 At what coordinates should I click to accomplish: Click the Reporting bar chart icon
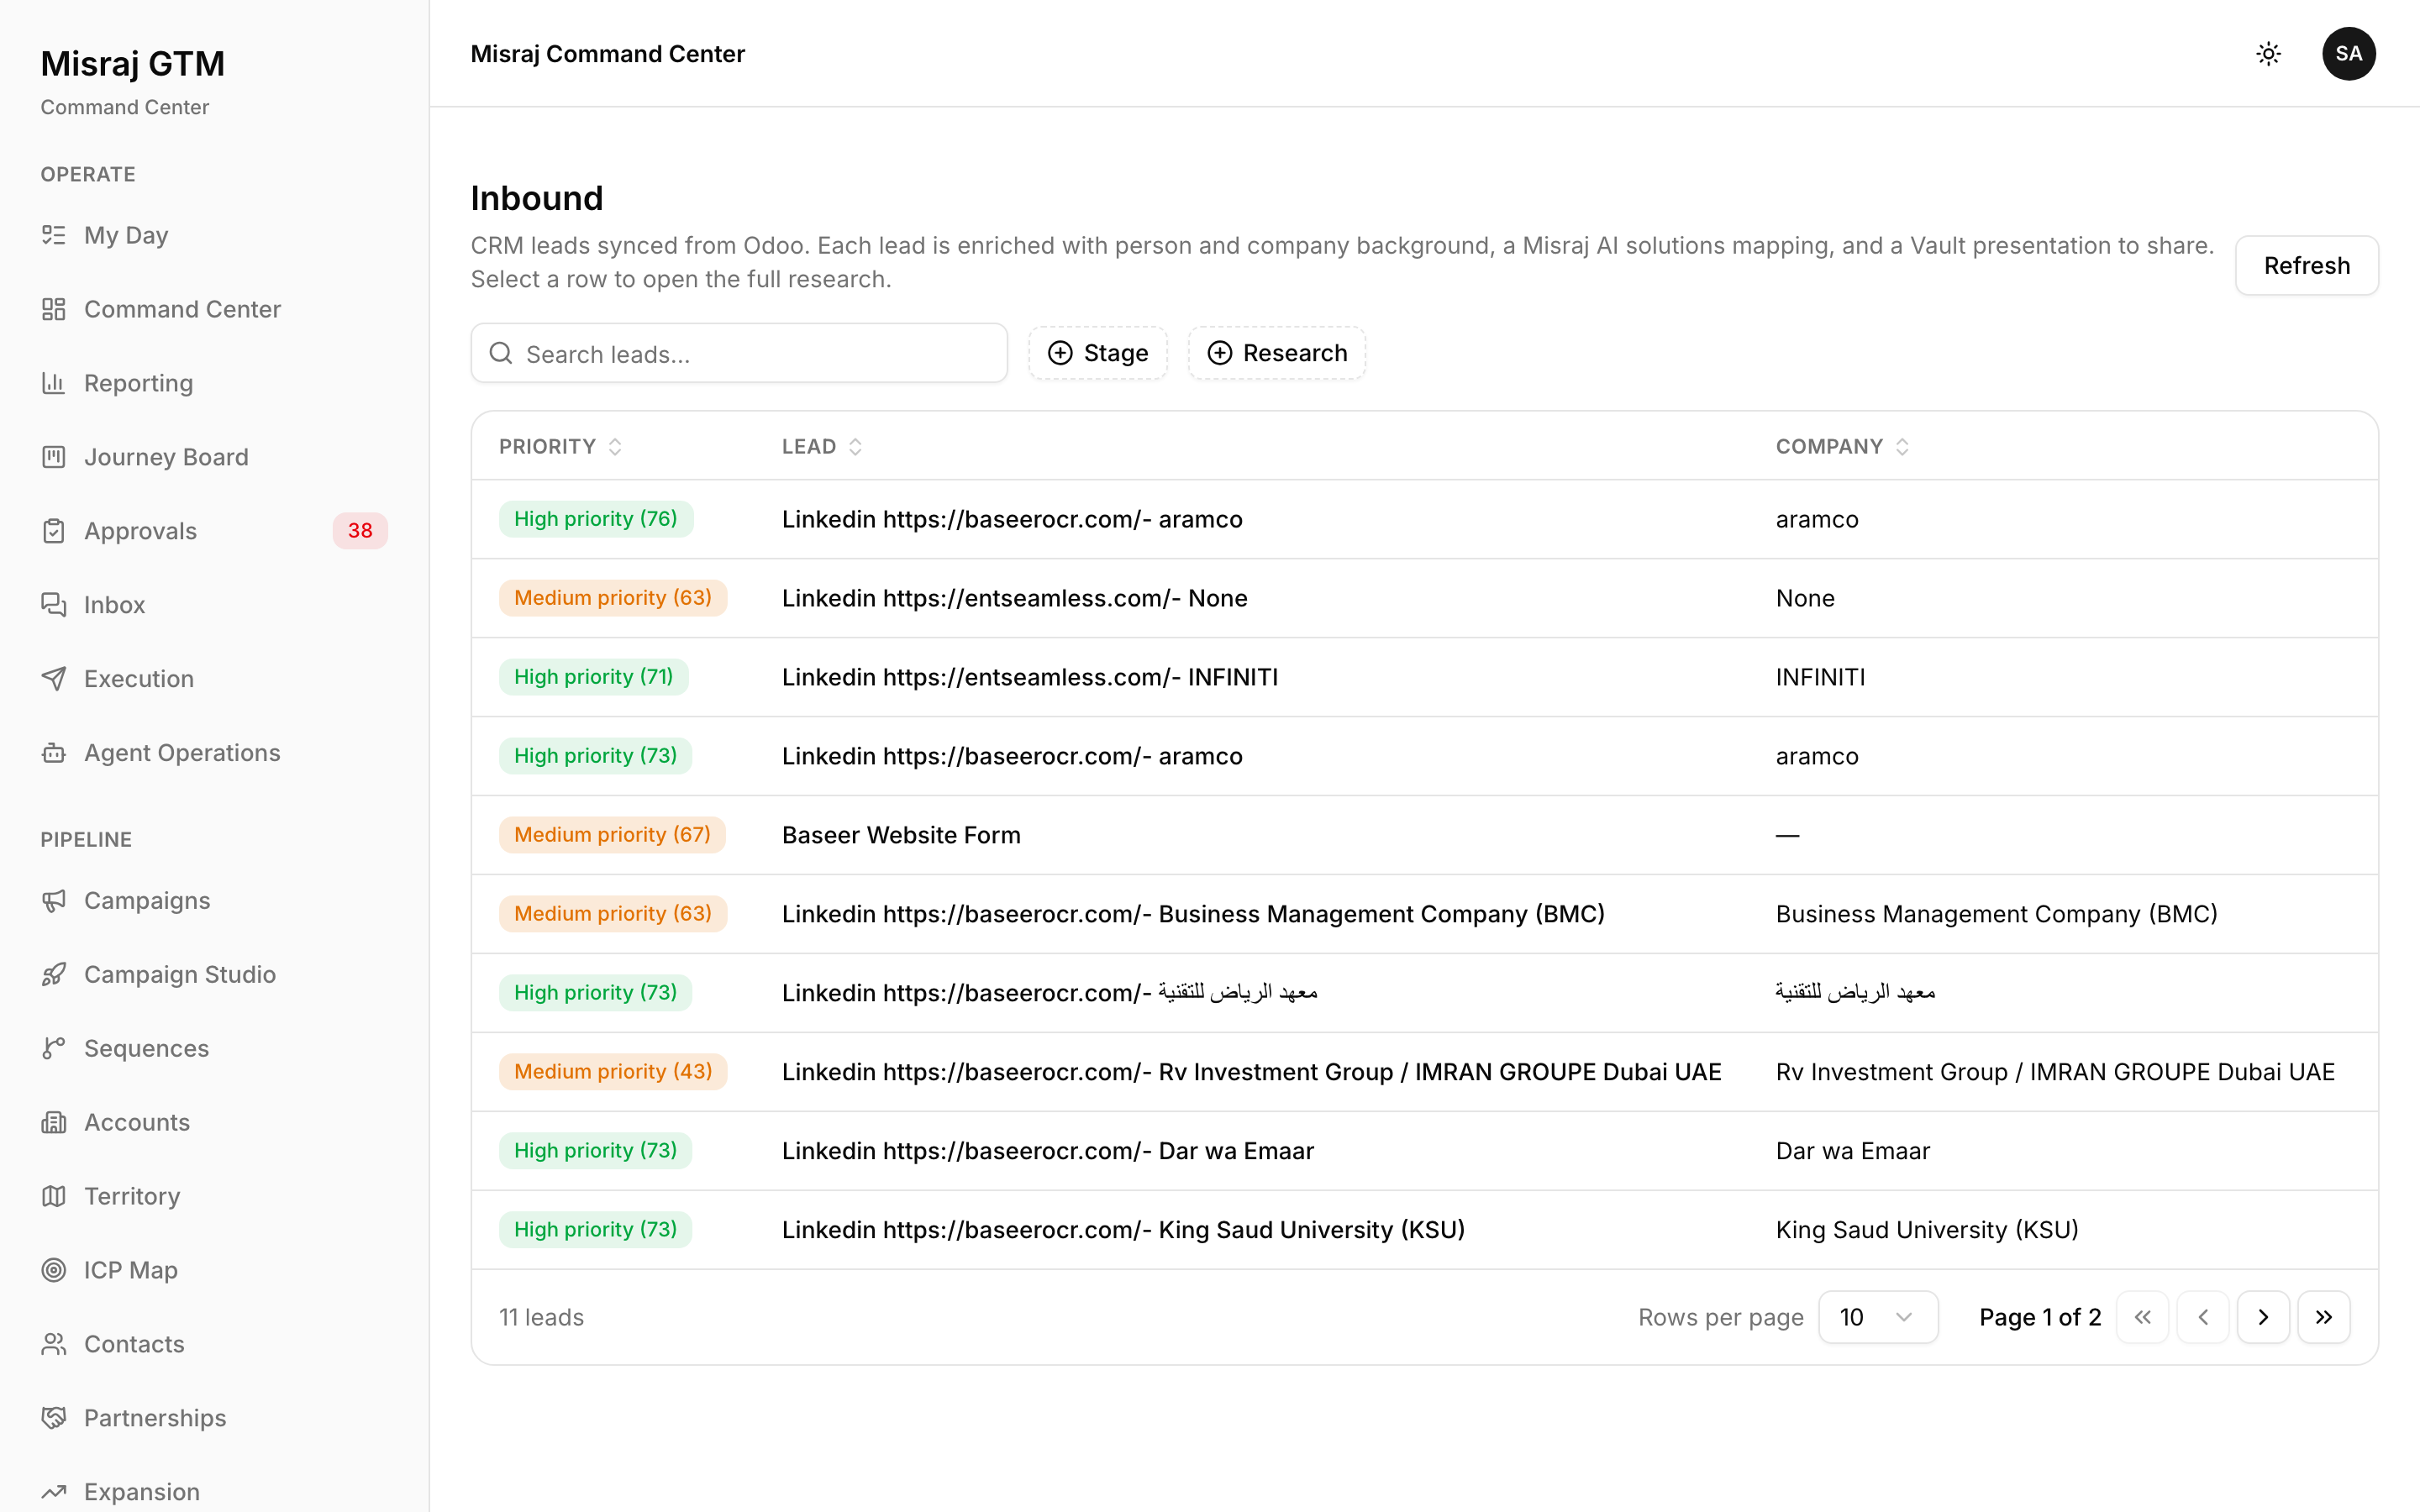tap(54, 383)
